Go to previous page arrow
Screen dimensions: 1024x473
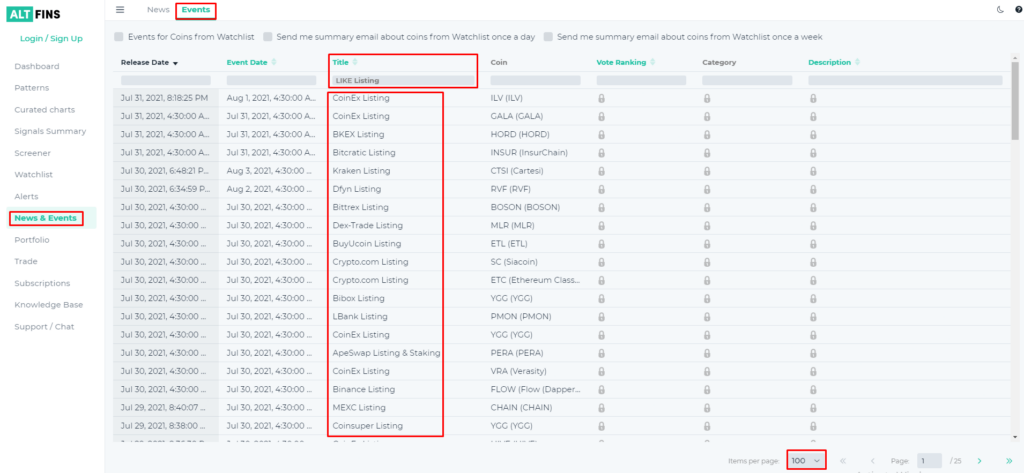tap(872, 461)
